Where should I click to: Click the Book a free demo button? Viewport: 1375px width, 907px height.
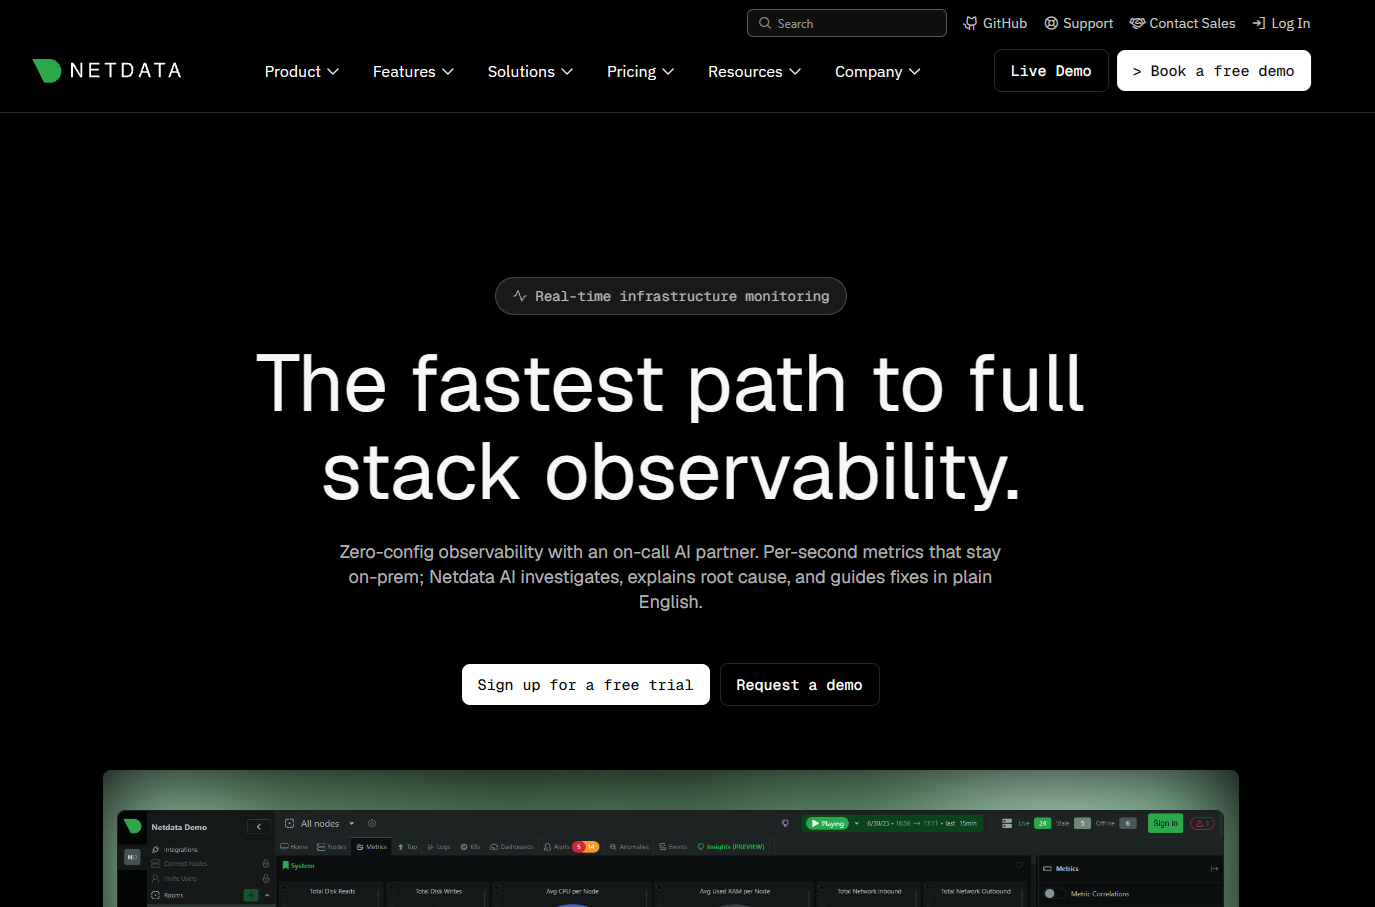1213,71
